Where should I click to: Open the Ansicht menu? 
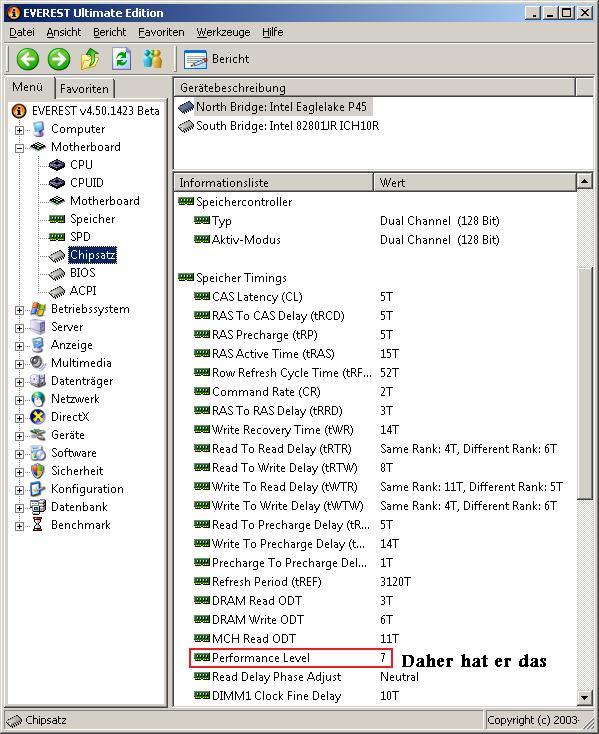(64, 32)
